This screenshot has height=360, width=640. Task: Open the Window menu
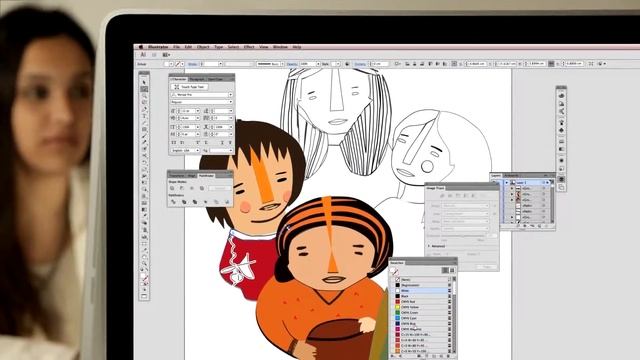280,47
